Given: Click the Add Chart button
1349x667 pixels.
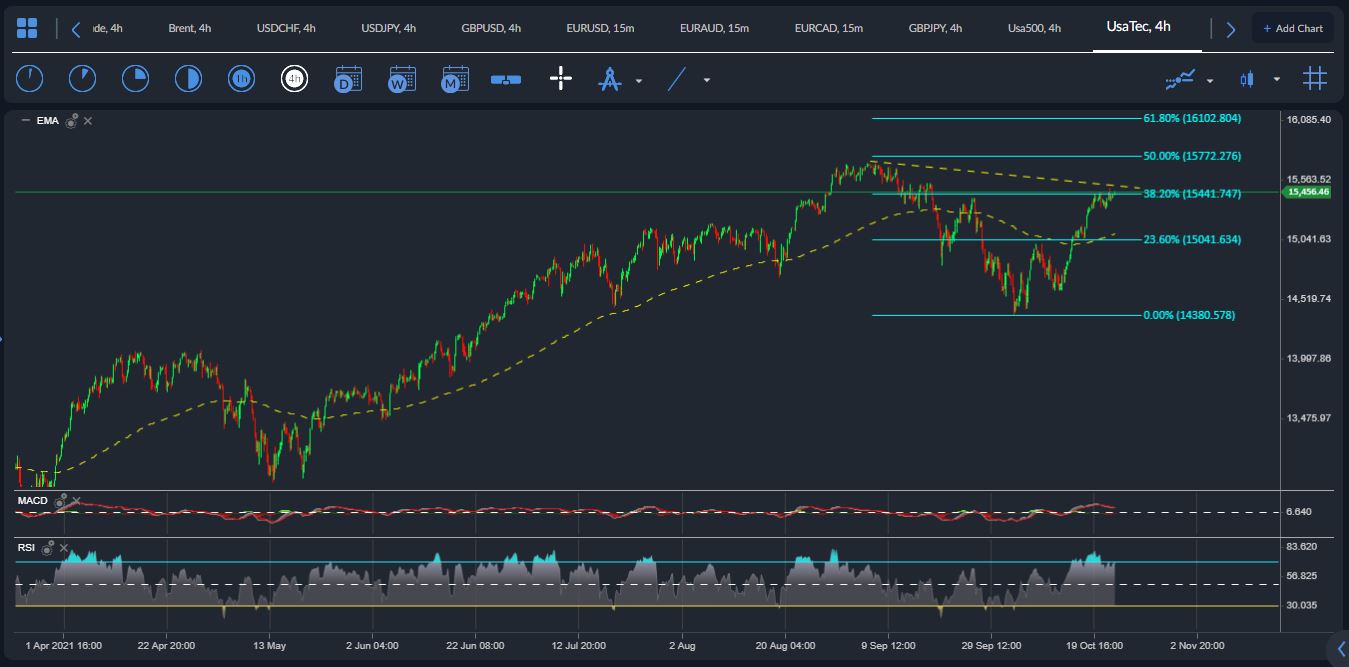Looking at the screenshot, I should click(1293, 28).
